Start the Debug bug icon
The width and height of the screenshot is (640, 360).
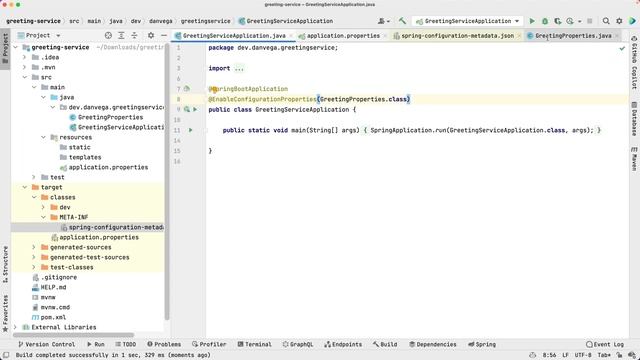pos(545,21)
